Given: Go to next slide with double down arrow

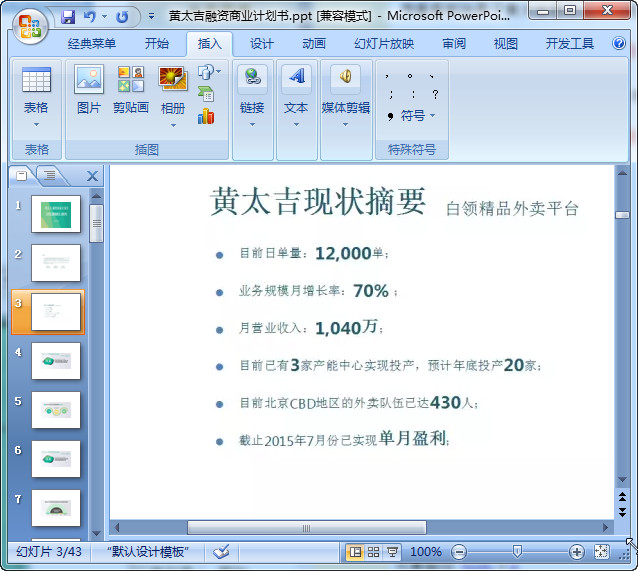Looking at the screenshot, I should [x=622, y=512].
